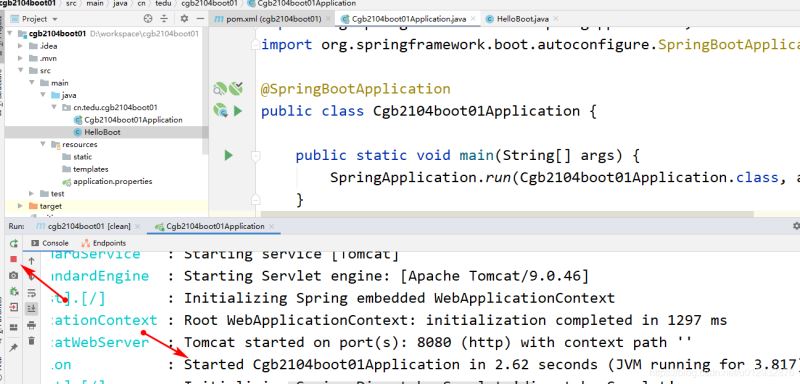Click the Spring bean gutter icon beside class

click(x=220, y=110)
